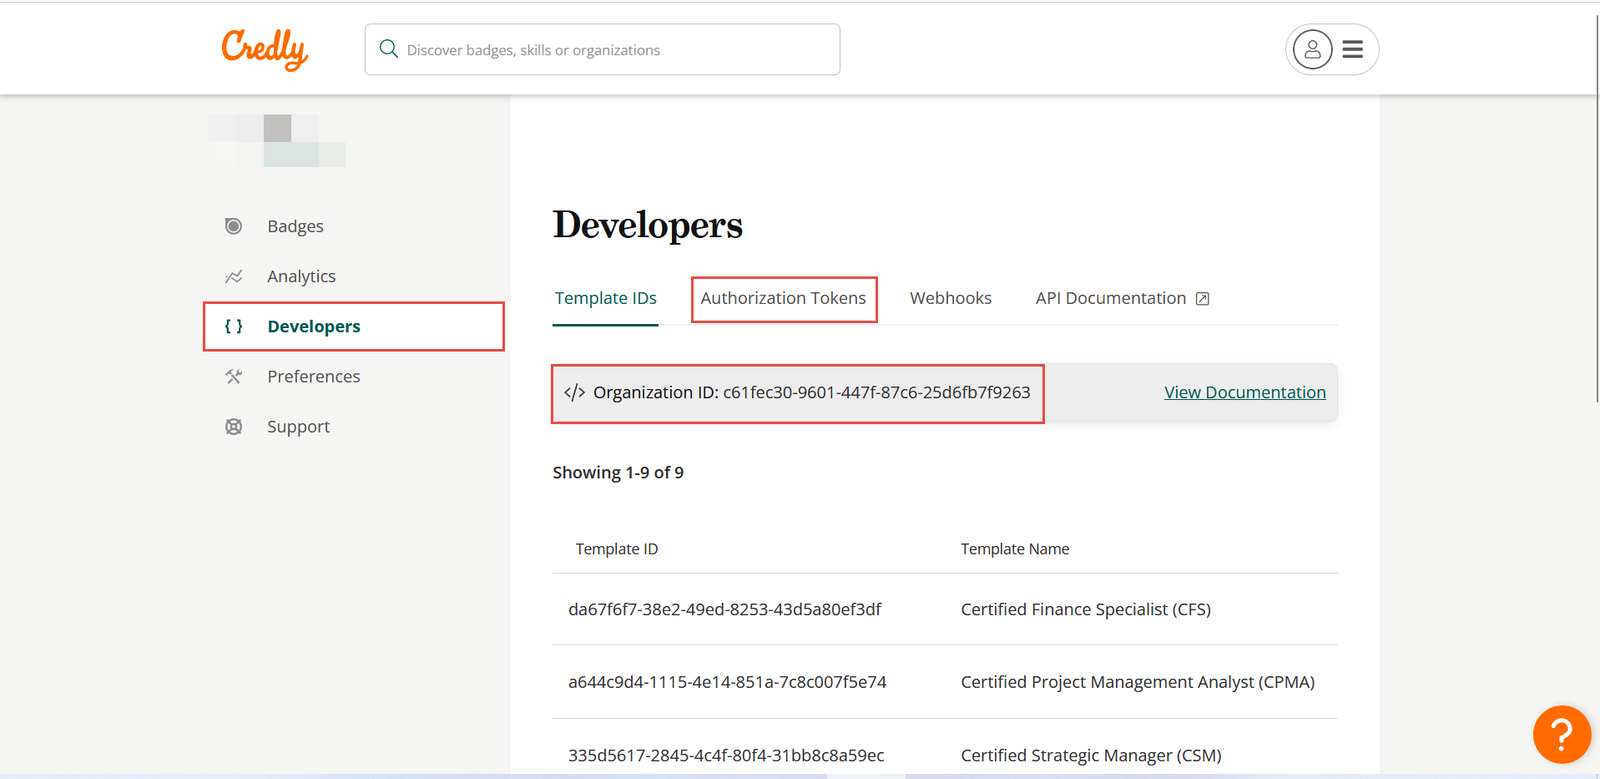The height and width of the screenshot is (779, 1600).
Task: Switch to the Webhooks tab
Action: click(x=950, y=298)
